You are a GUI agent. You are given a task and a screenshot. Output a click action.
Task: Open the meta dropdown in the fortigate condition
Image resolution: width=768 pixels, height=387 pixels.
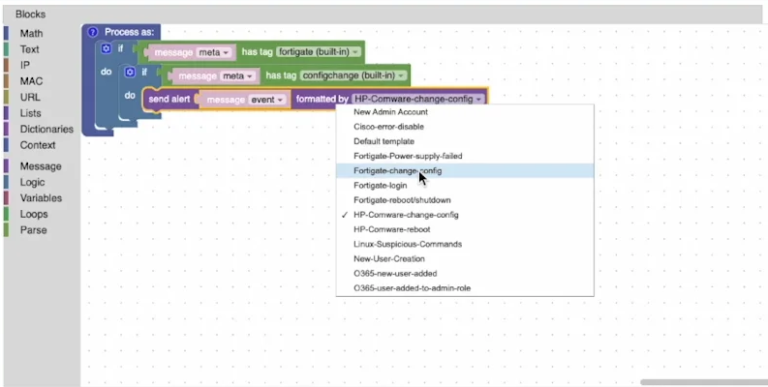214,52
